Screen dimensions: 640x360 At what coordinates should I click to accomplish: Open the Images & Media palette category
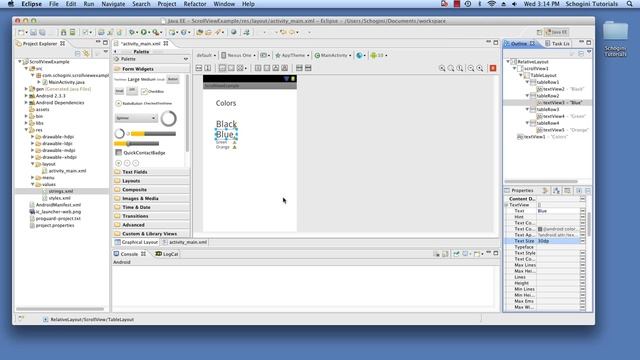pyautogui.click(x=151, y=198)
